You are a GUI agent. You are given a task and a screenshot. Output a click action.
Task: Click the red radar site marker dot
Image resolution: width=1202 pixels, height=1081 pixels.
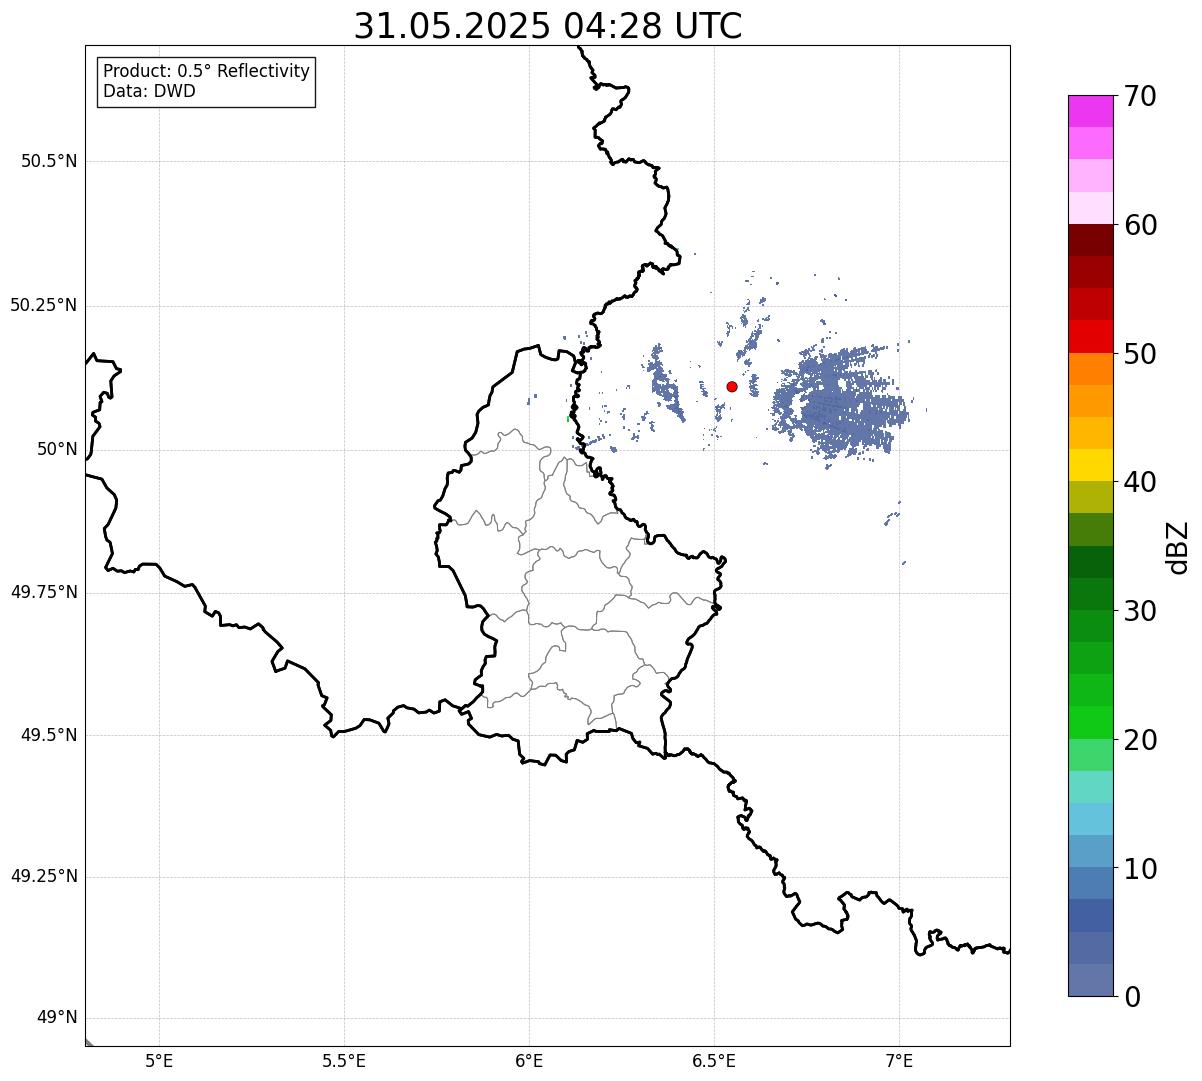[732, 387]
